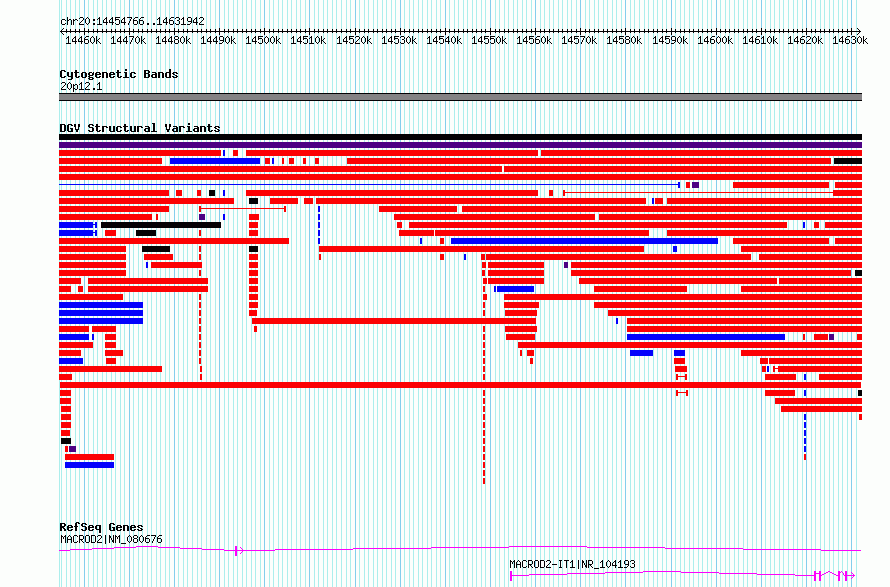
Task: Click the 14520k ruler label
Action: coord(354,40)
